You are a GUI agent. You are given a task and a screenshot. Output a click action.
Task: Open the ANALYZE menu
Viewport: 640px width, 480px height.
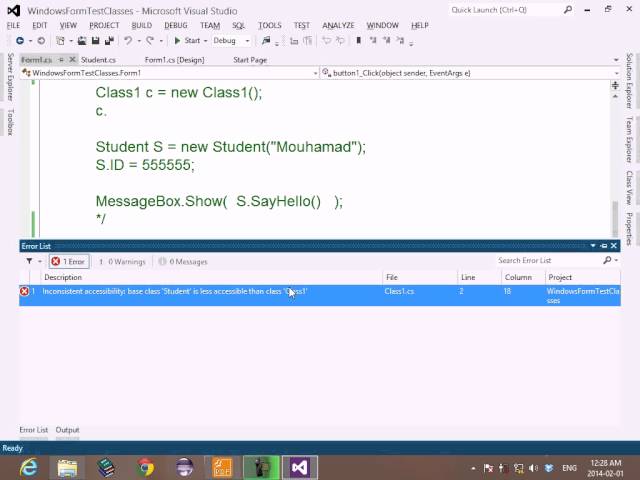pos(338,25)
